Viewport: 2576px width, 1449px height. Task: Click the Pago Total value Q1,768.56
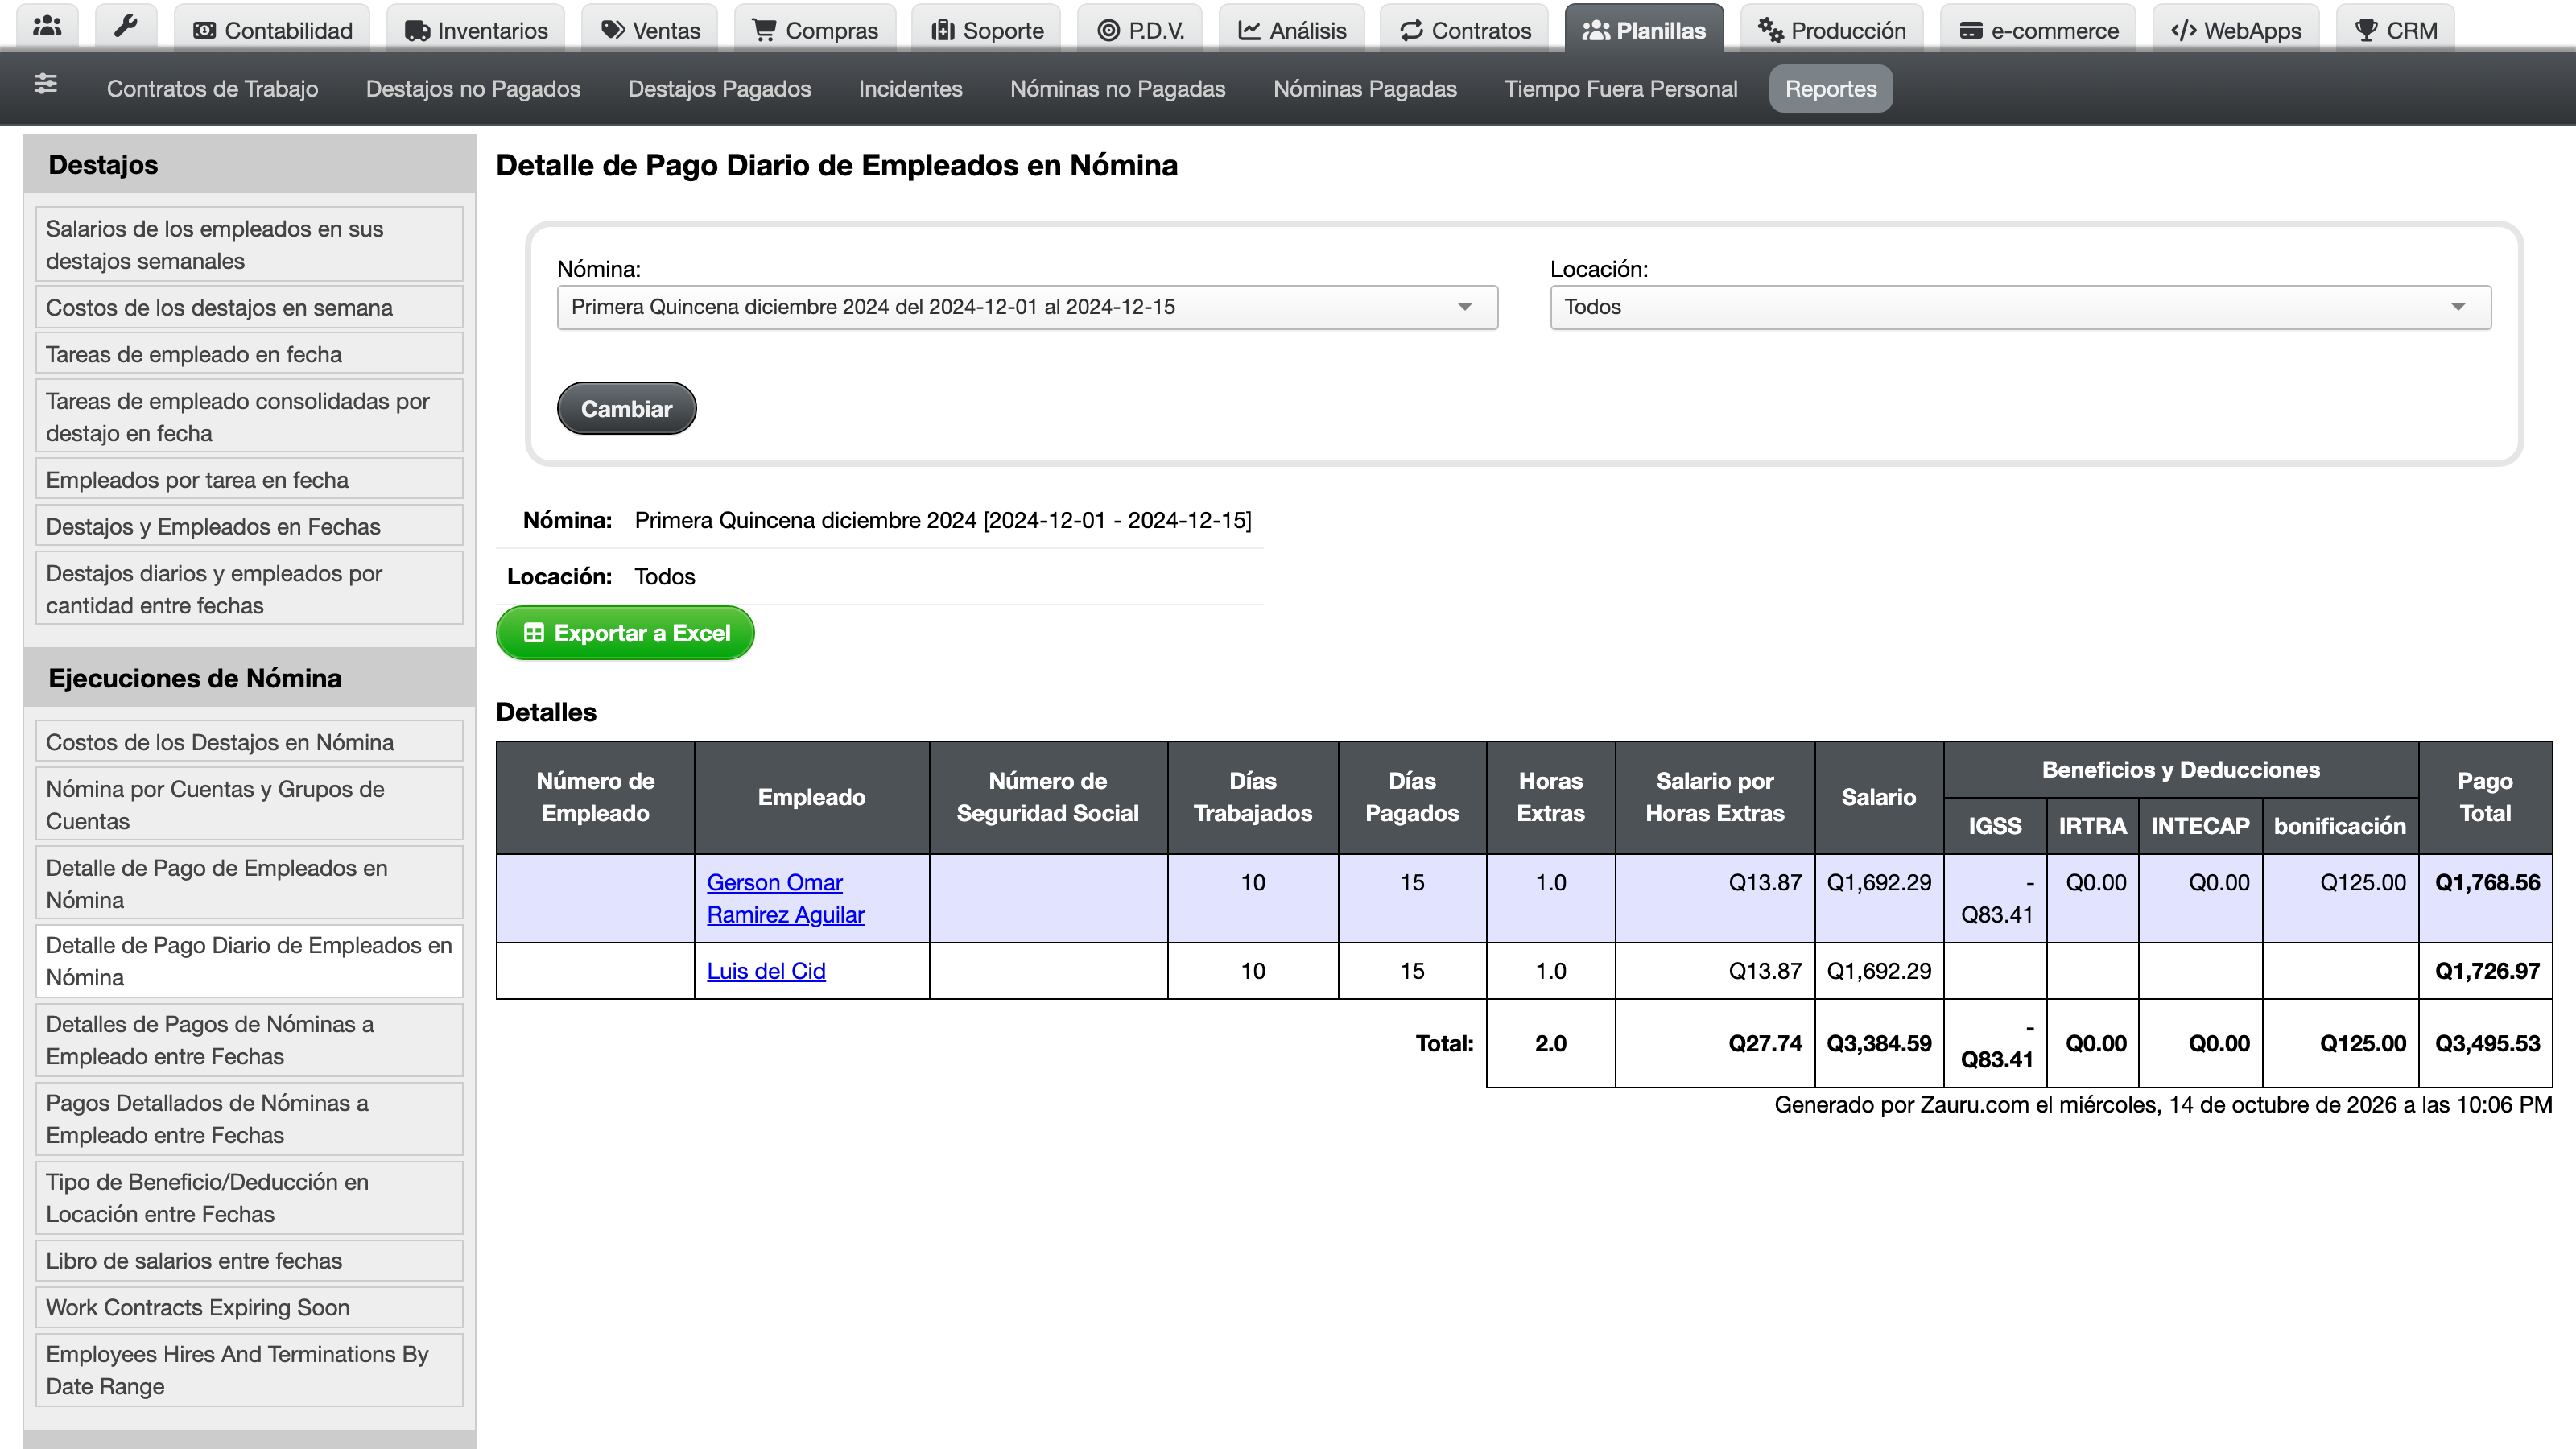[2487, 883]
